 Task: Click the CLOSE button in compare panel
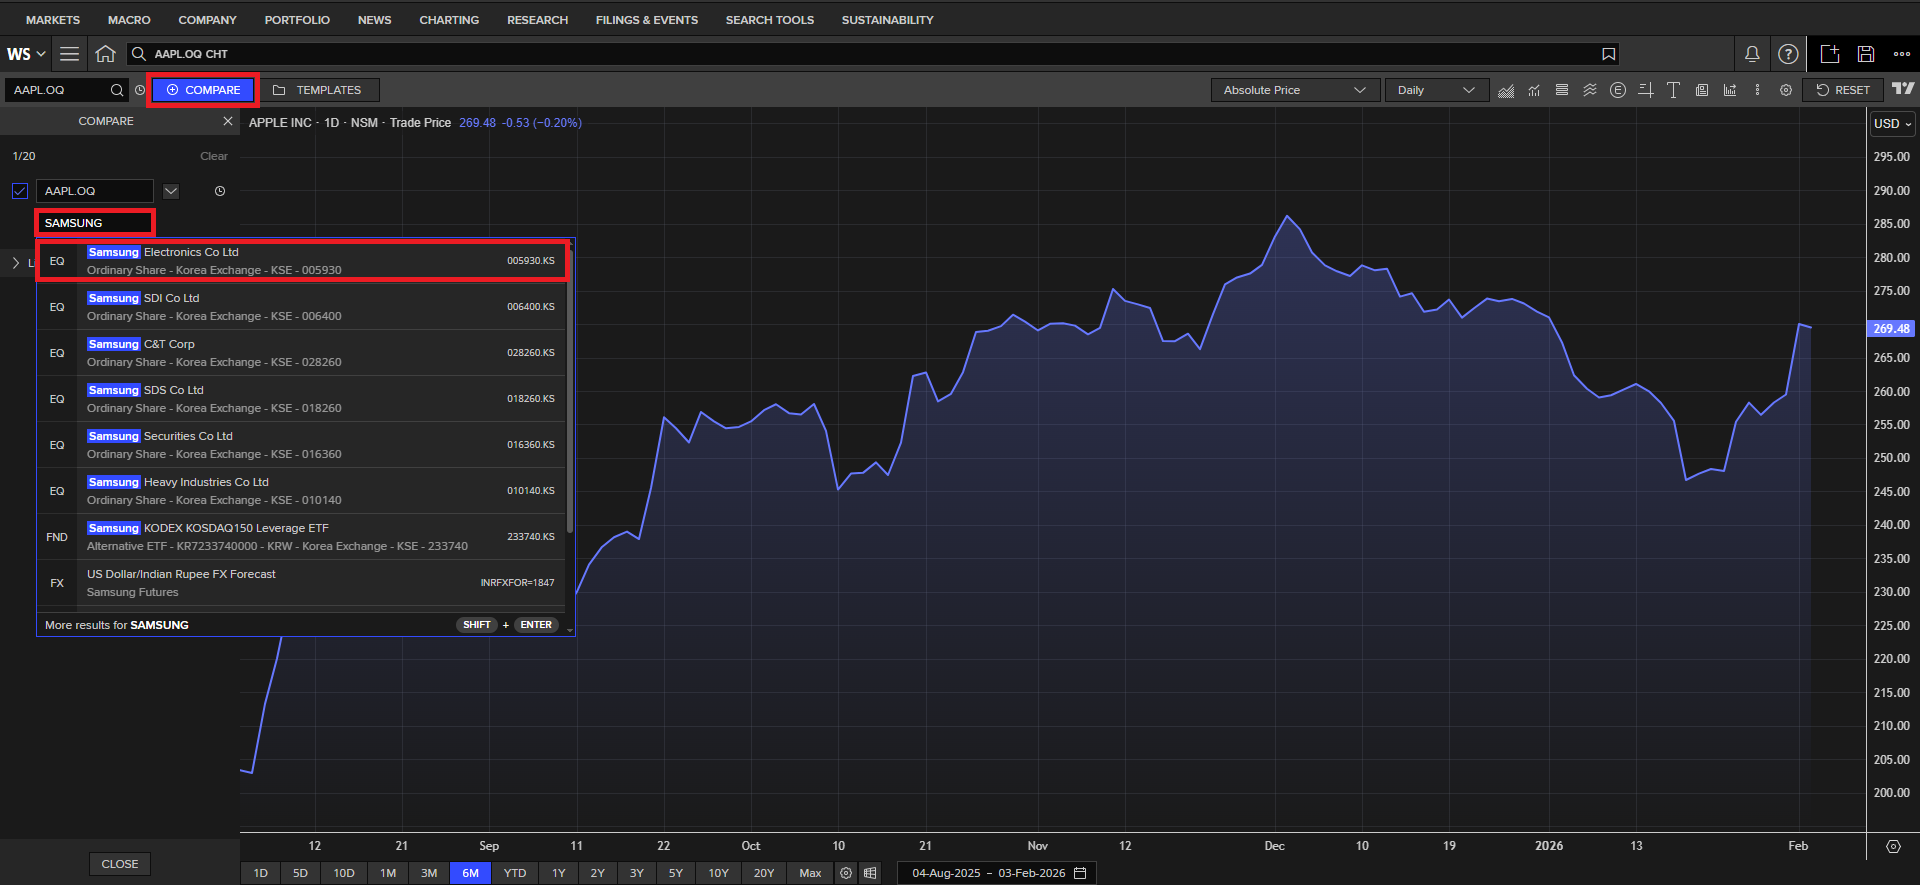pyautogui.click(x=120, y=864)
